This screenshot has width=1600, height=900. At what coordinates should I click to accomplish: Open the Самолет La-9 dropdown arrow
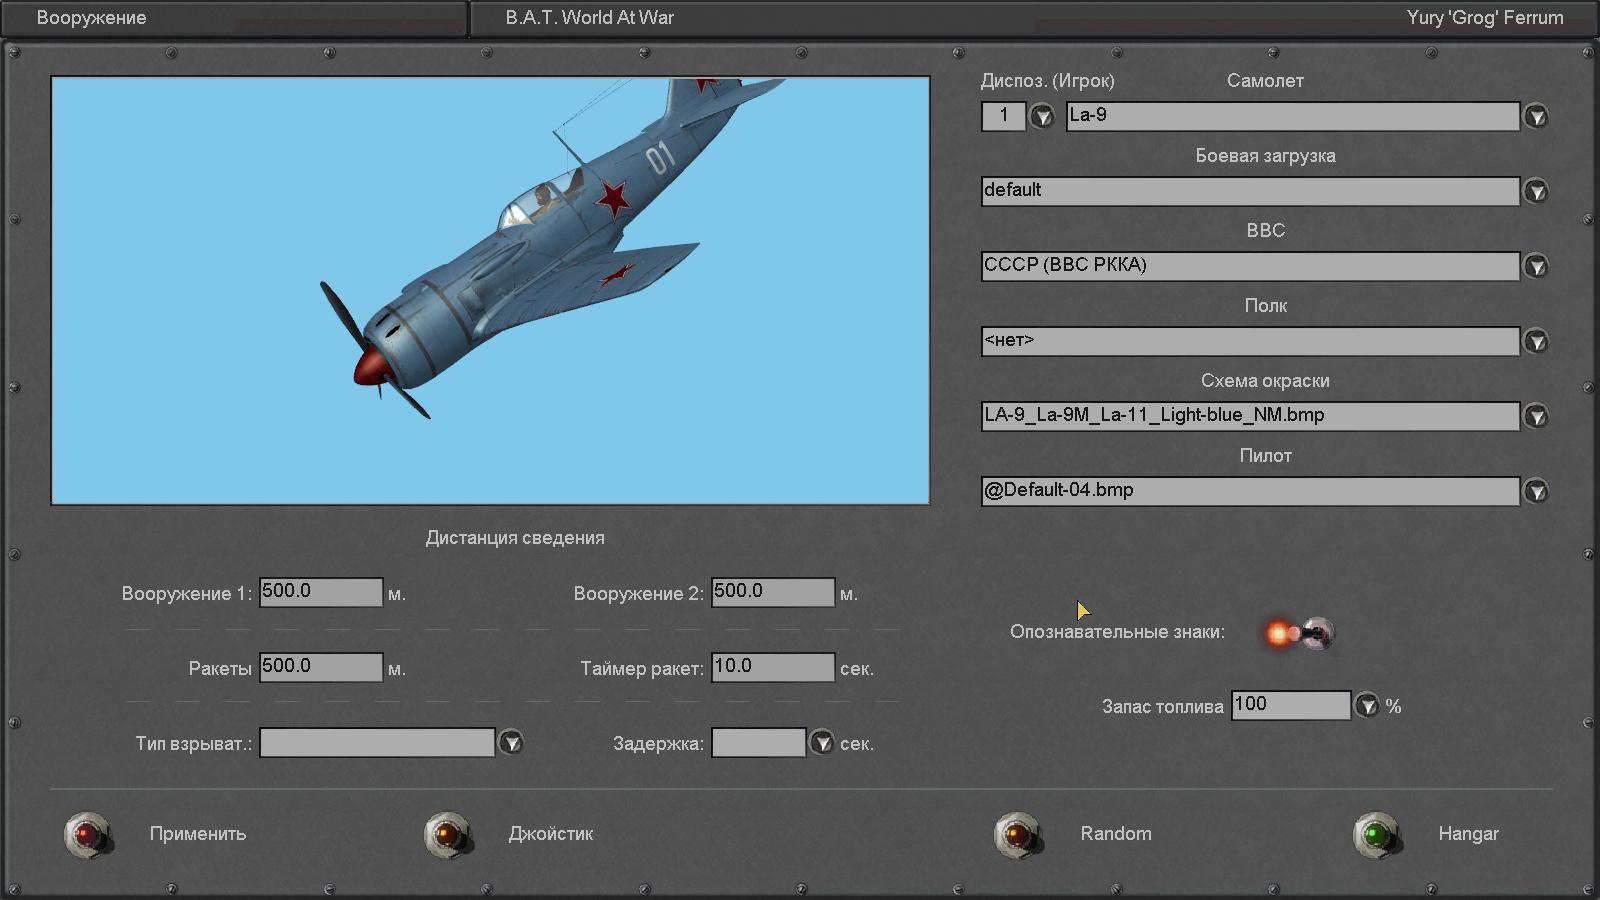click(1536, 117)
